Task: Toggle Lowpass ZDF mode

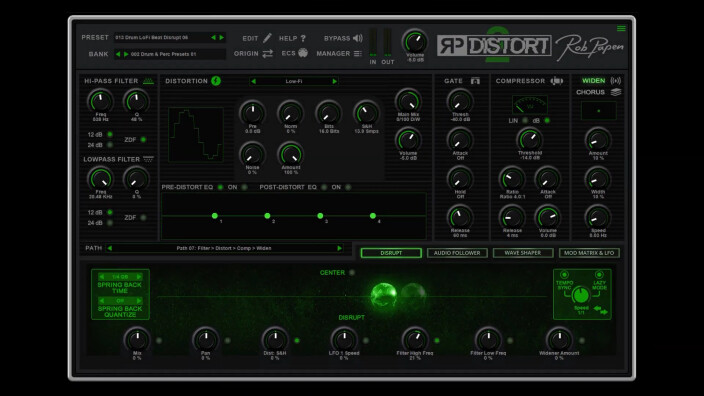Action: coord(143,217)
